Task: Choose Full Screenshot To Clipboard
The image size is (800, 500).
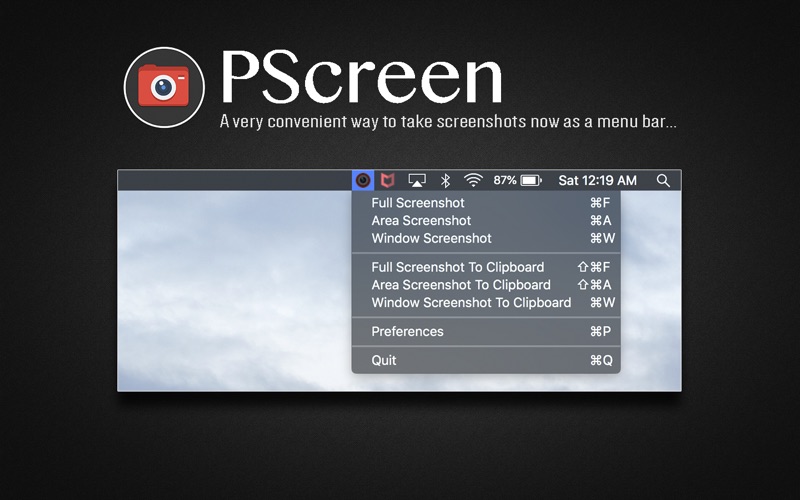Action: tap(486, 267)
